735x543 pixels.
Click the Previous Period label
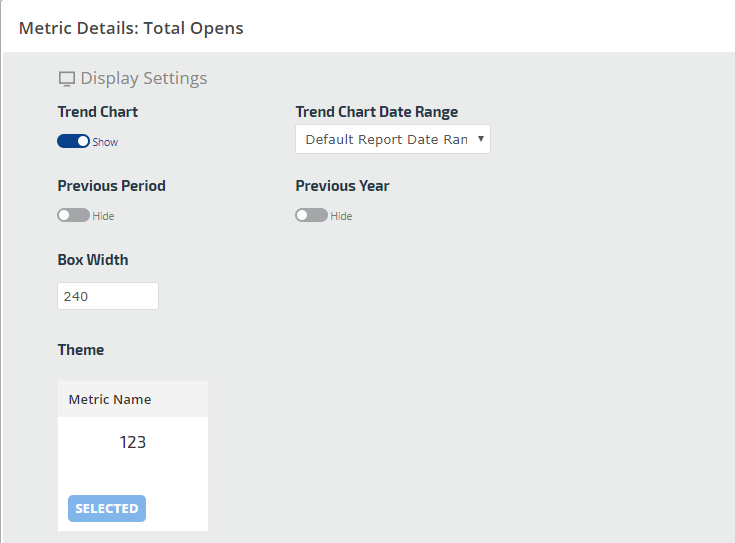112,186
